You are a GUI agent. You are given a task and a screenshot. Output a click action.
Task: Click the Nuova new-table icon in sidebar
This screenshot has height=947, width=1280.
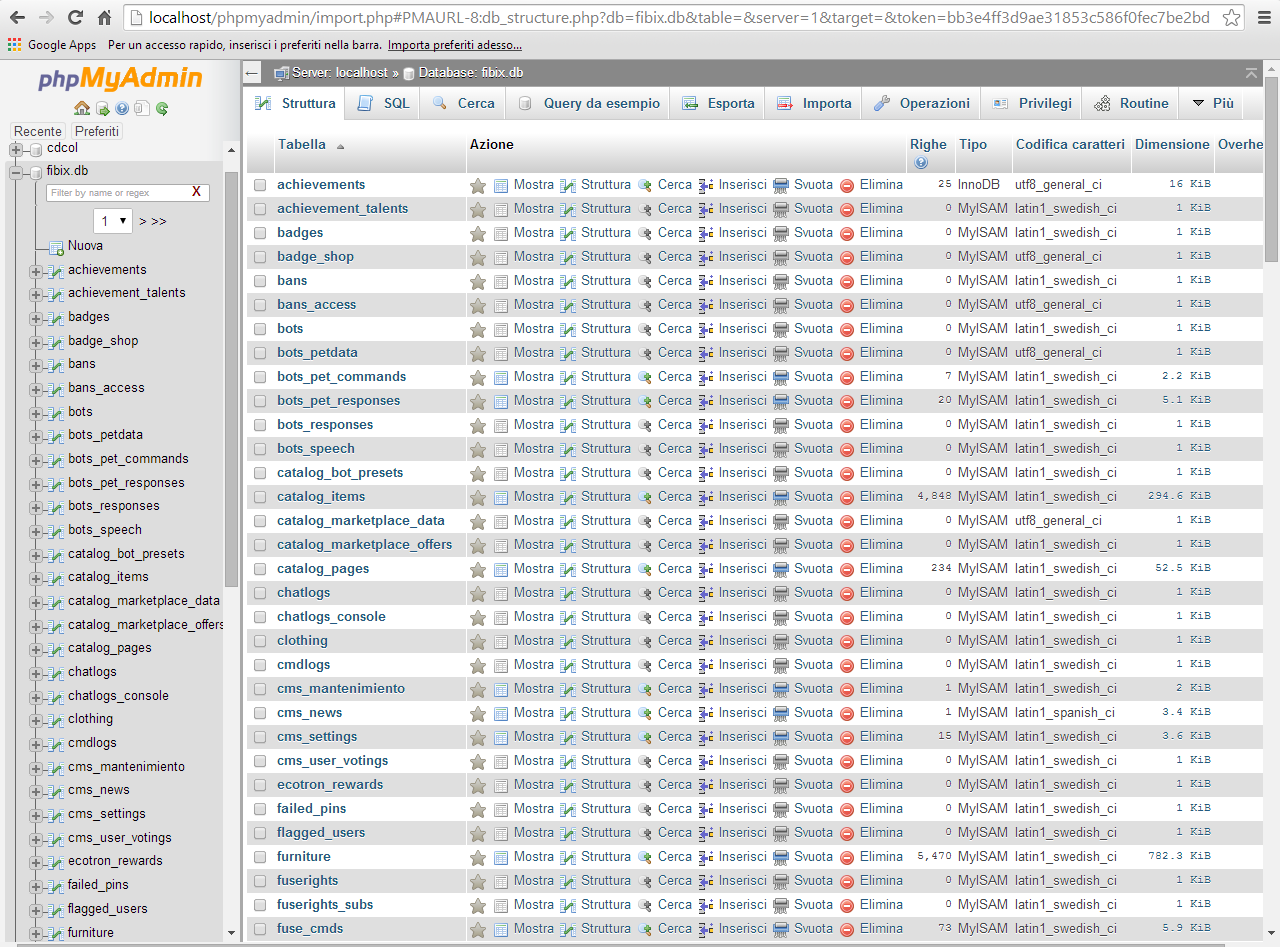[x=56, y=246]
